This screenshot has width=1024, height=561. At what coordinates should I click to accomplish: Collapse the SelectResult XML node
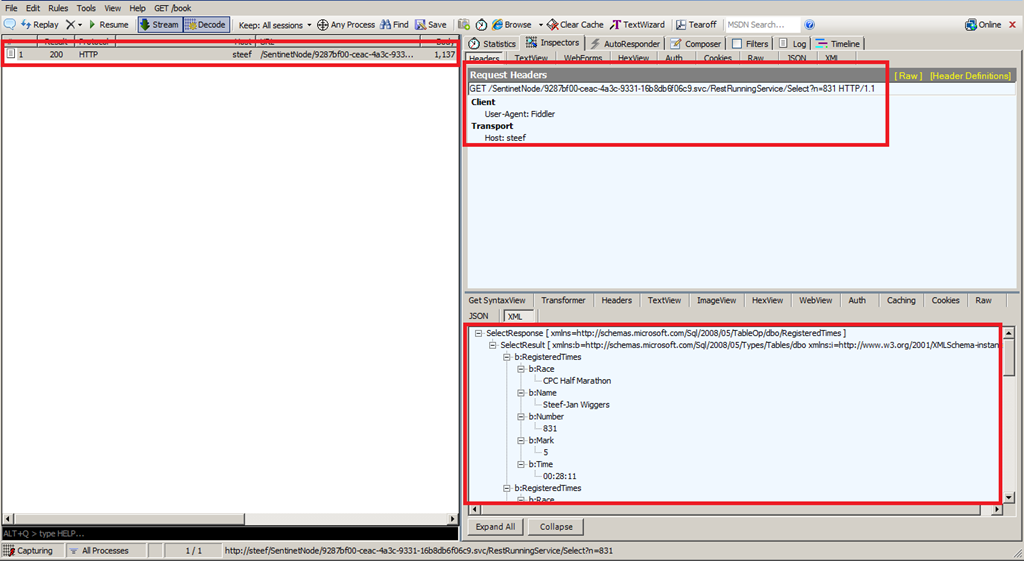point(492,345)
